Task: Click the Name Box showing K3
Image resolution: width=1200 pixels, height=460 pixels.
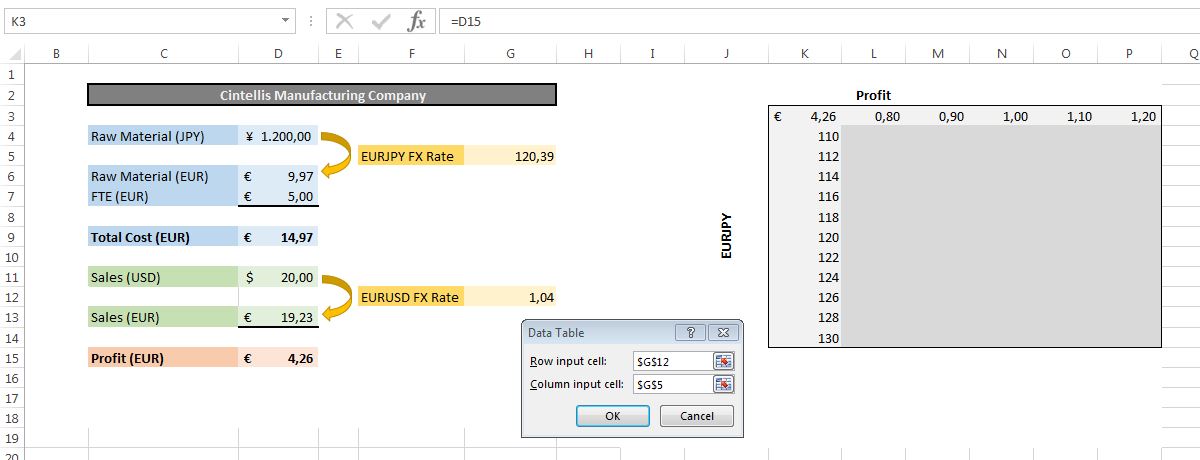Action: (x=140, y=21)
